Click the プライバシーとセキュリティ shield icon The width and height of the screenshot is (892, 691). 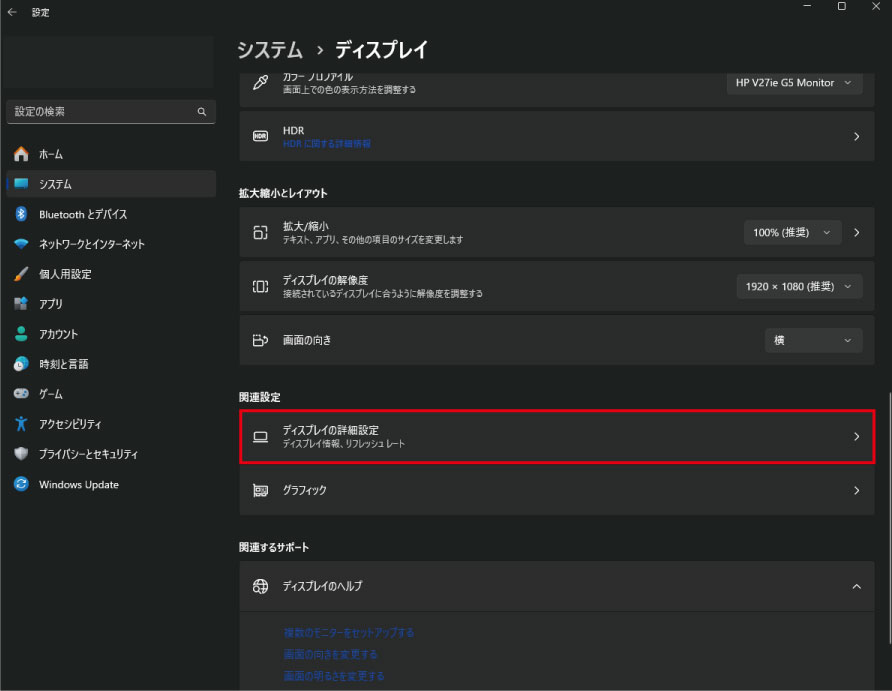coord(21,454)
